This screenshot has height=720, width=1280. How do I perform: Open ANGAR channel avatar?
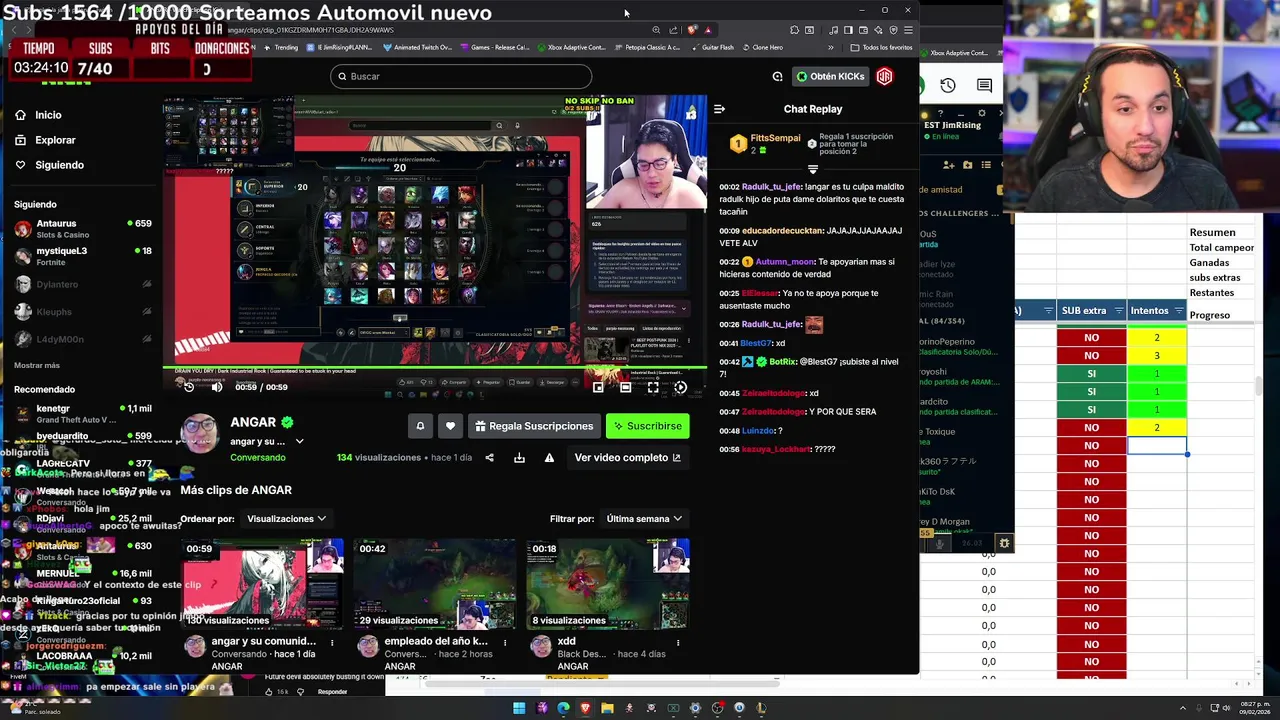pyautogui.click(x=200, y=432)
